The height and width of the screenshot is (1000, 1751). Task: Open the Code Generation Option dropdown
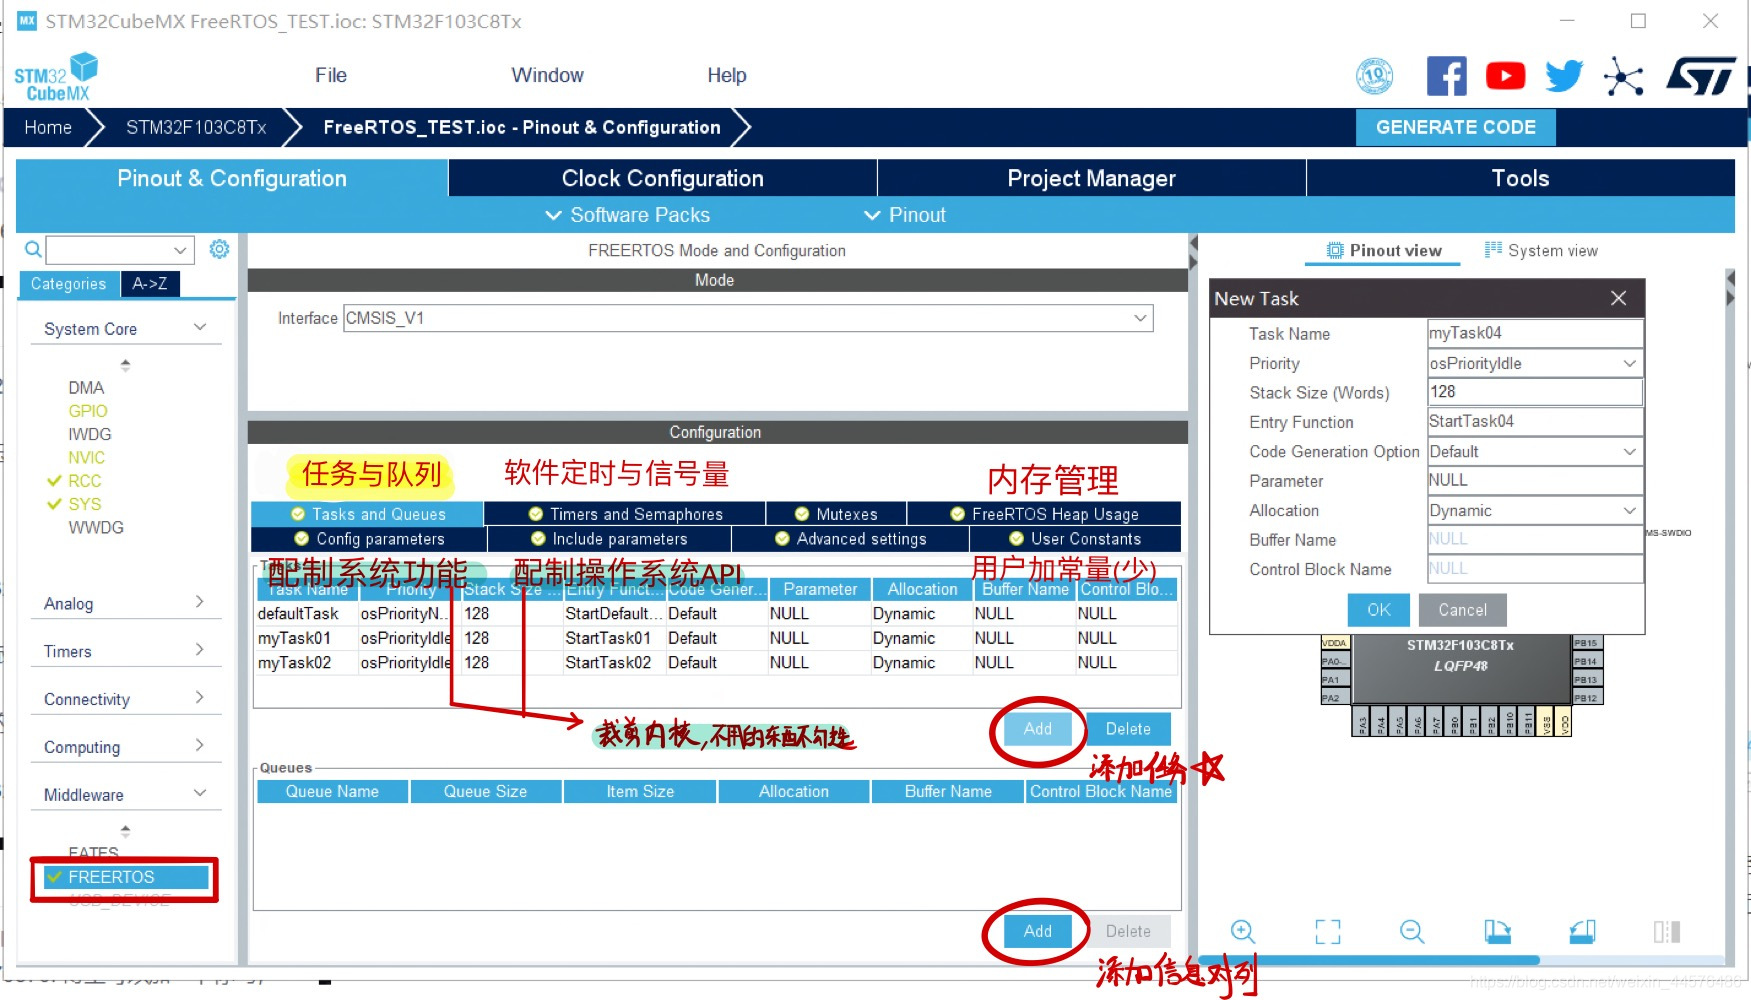pyautogui.click(x=1630, y=451)
